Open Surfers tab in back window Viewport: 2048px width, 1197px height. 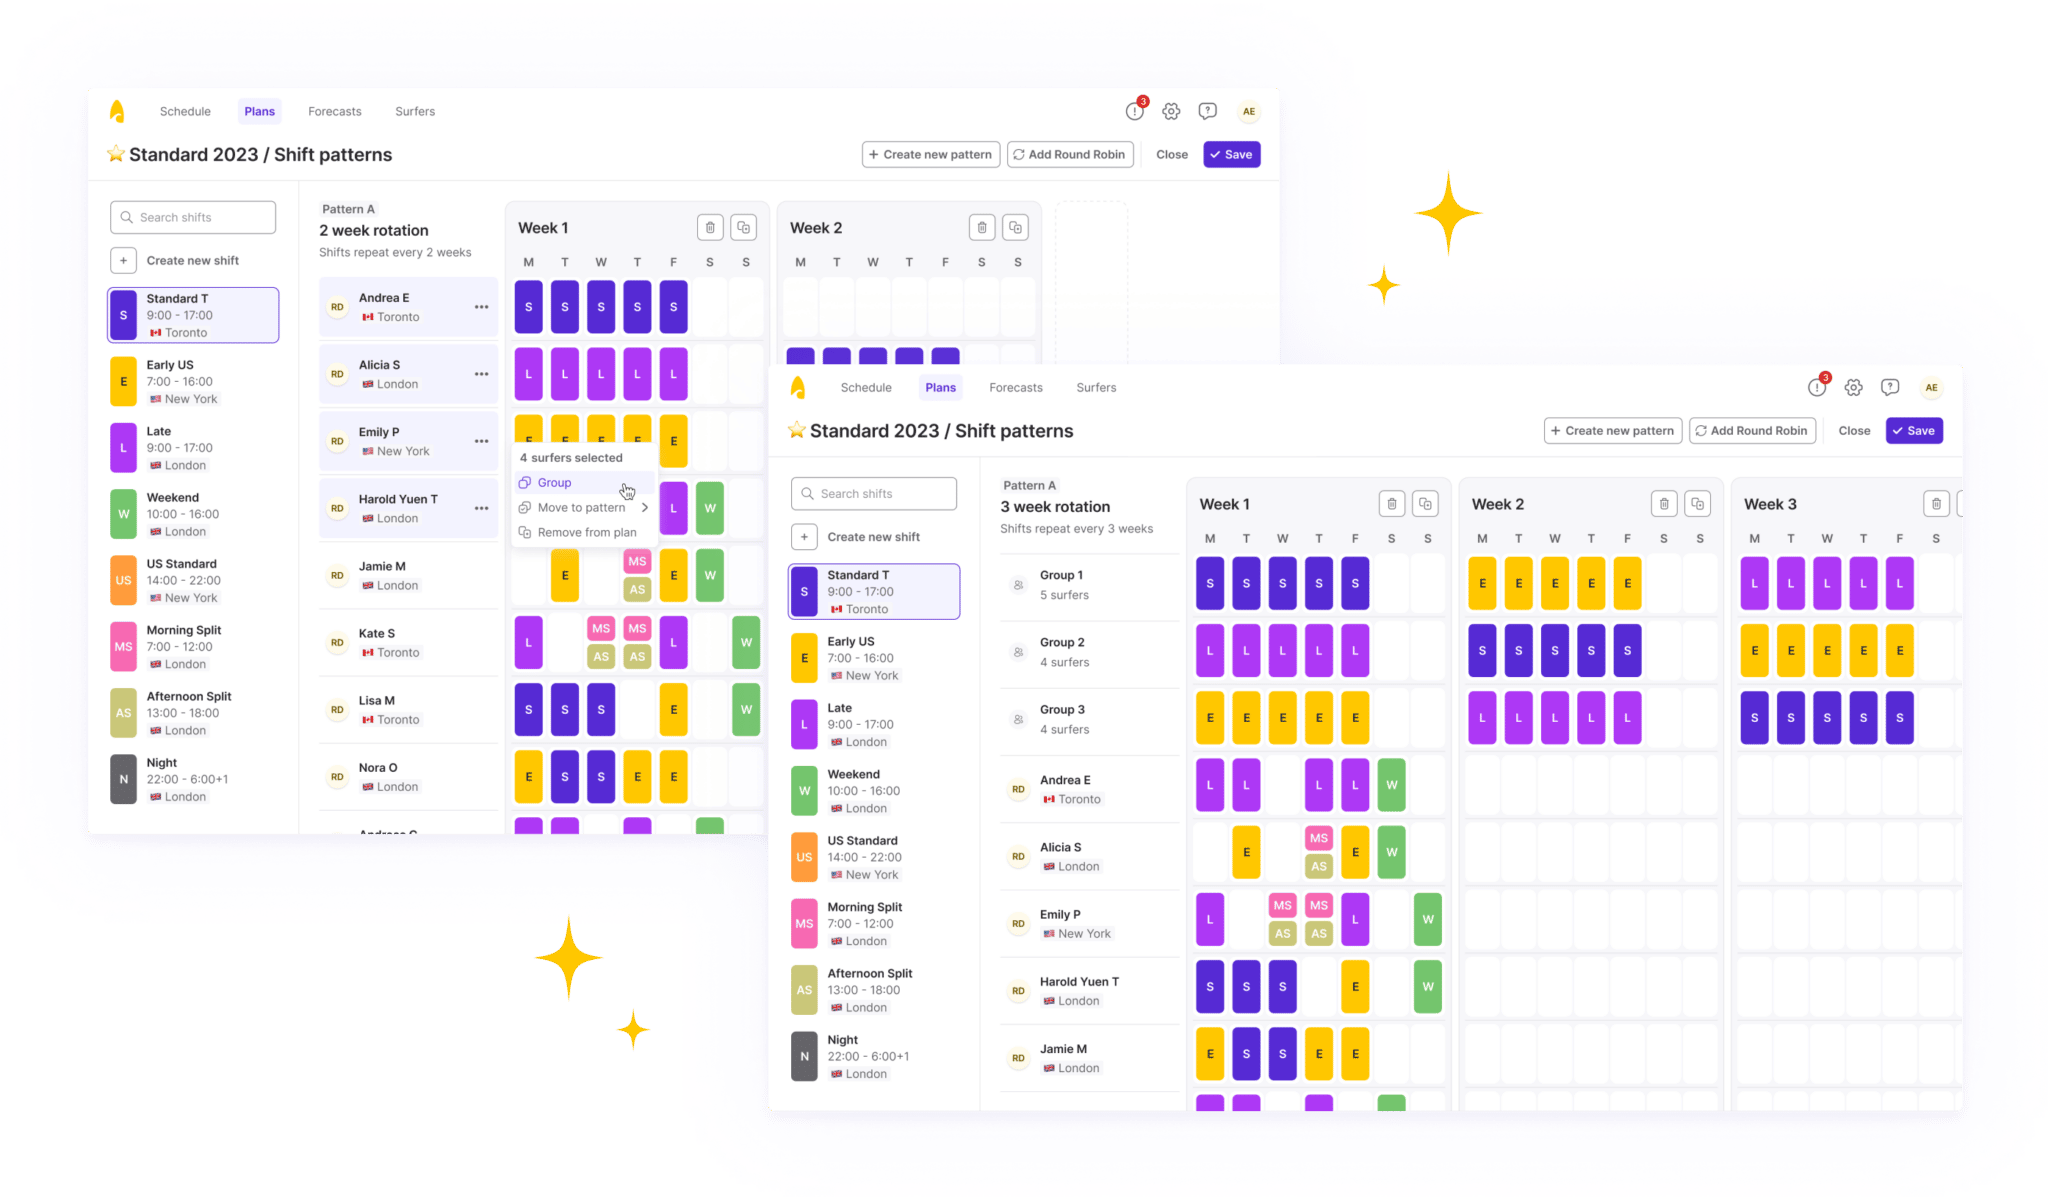[x=415, y=111]
